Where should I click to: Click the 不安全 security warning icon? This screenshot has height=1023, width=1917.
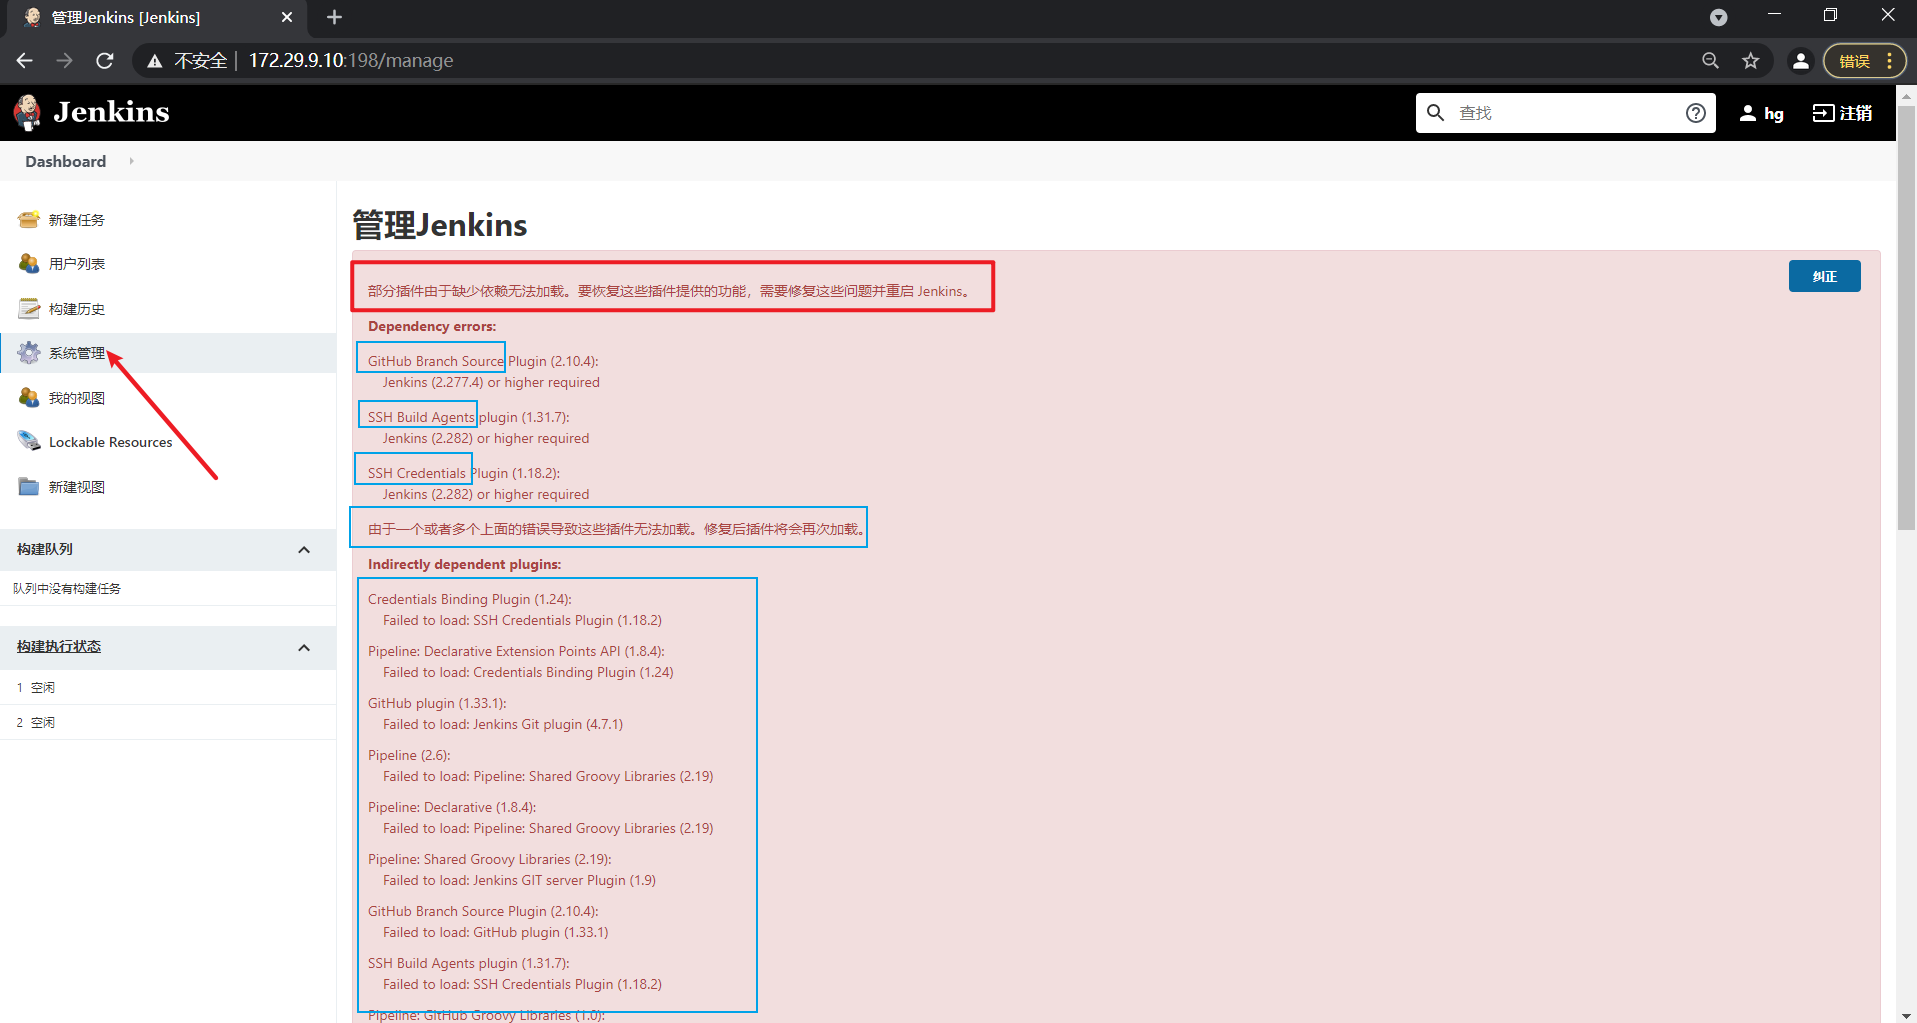pyautogui.click(x=154, y=61)
